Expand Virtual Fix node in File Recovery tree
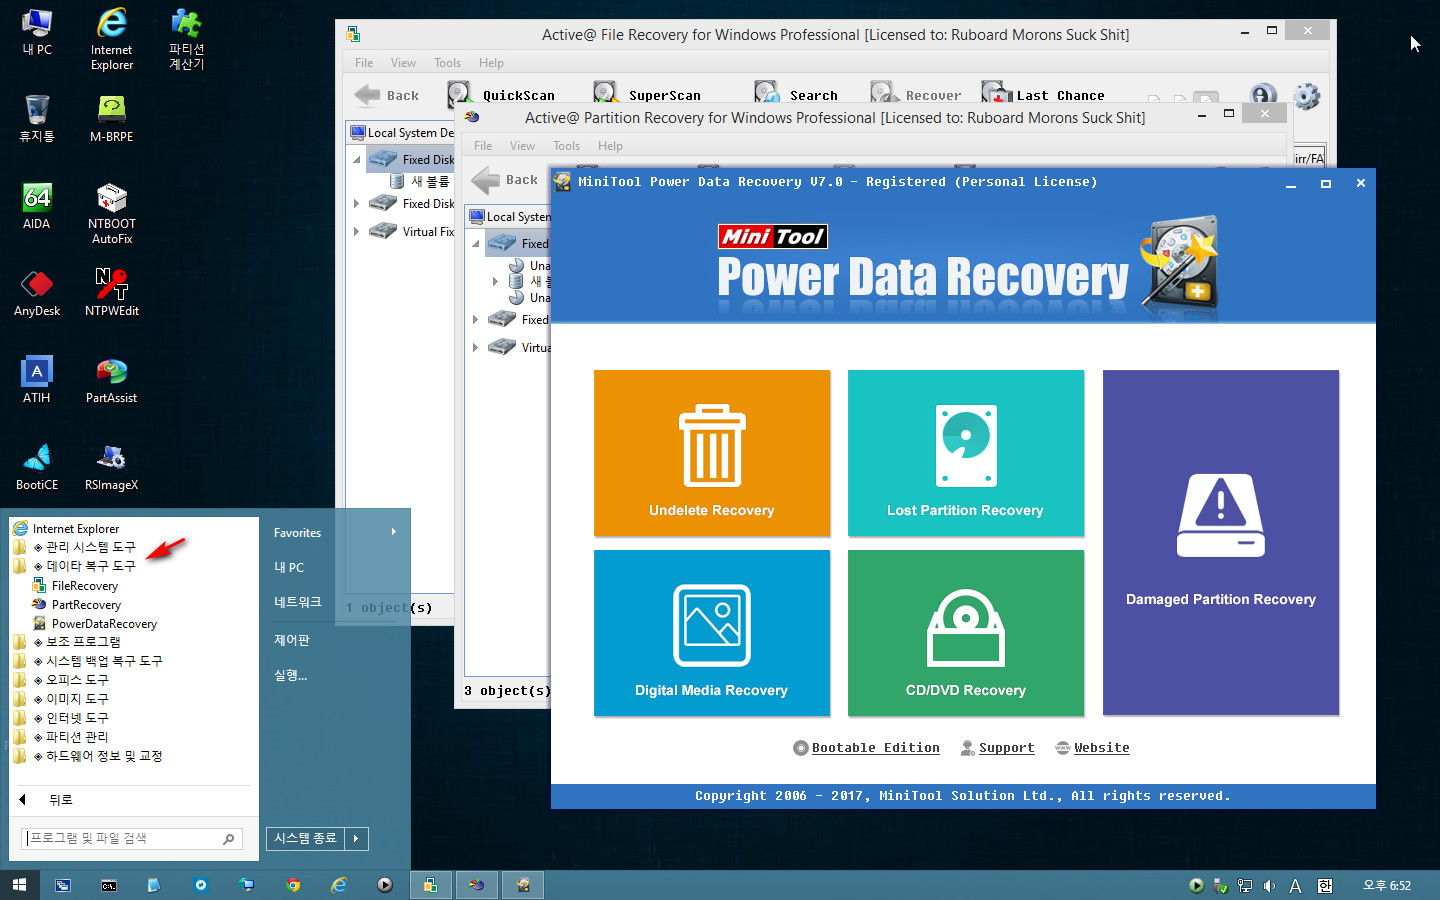Image resolution: width=1440 pixels, height=900 pixels. click(357, 231)
